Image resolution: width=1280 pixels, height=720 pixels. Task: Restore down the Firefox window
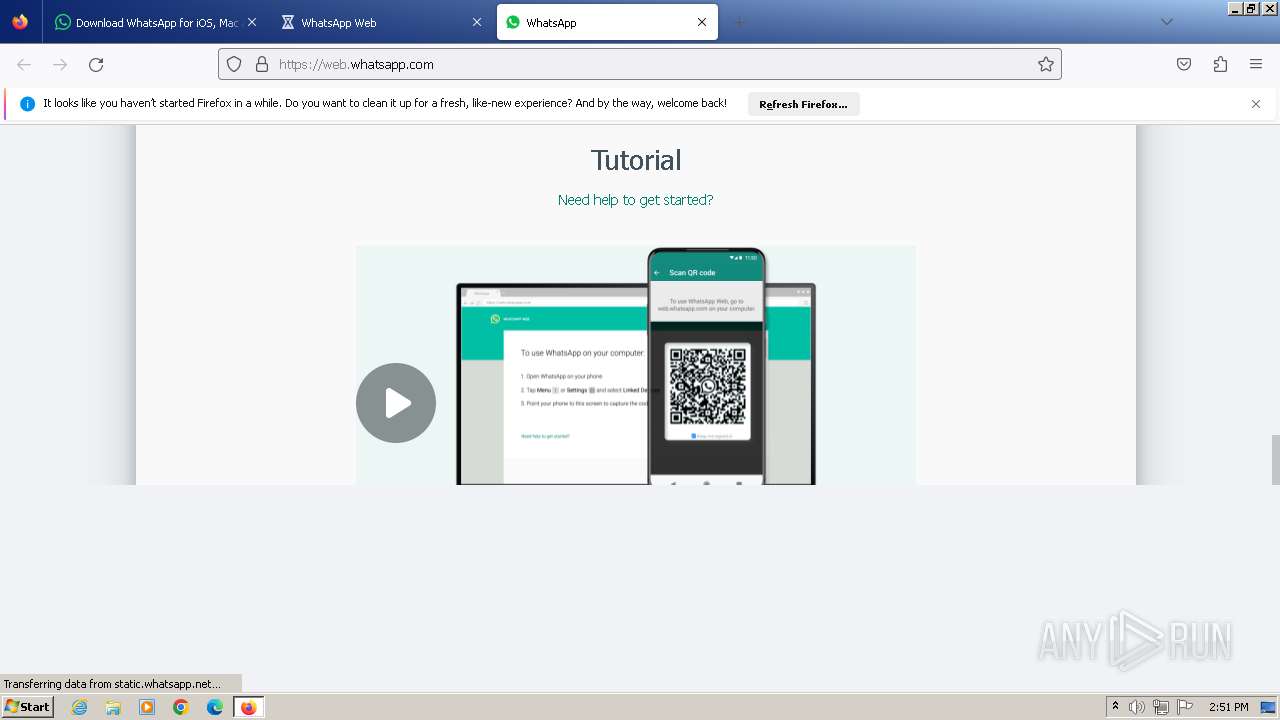[x=1251, y=8]
